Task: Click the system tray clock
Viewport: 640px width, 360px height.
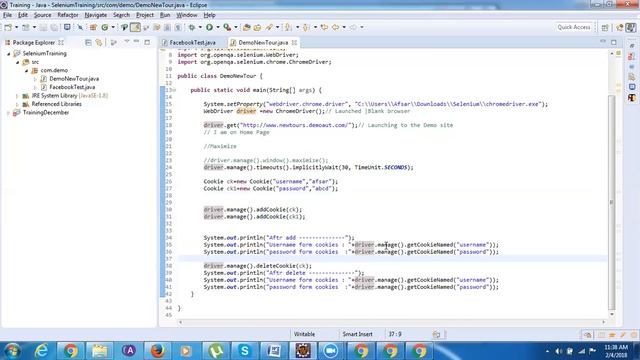Action: 616,351
